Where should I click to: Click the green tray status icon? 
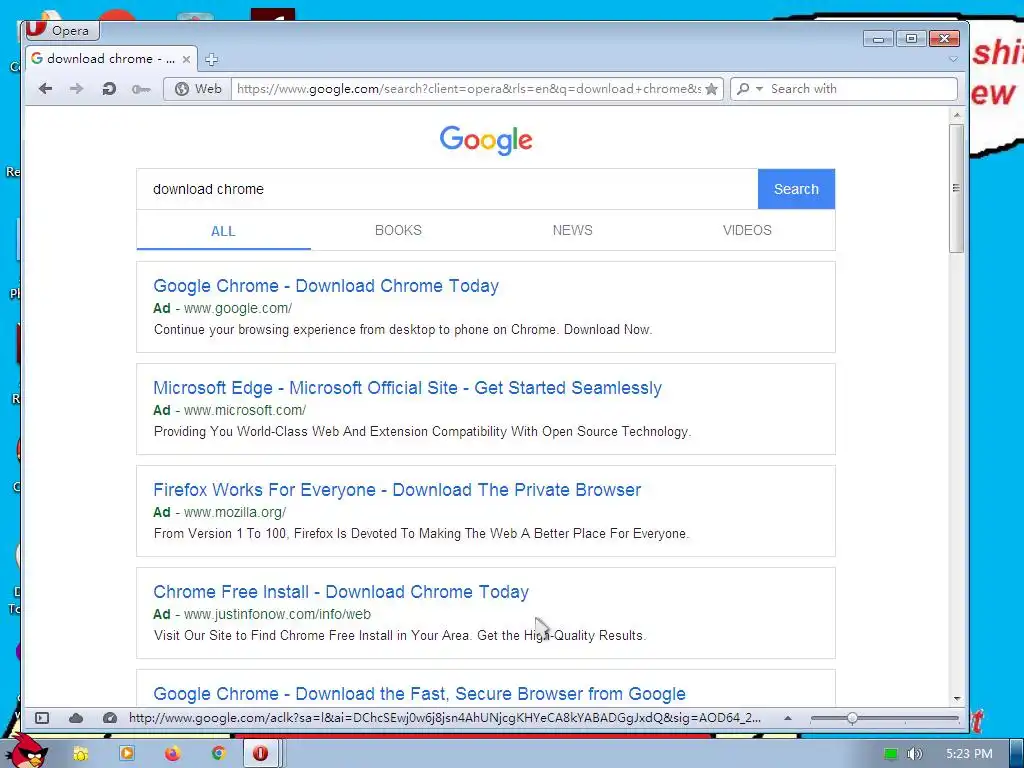[891, 754]
